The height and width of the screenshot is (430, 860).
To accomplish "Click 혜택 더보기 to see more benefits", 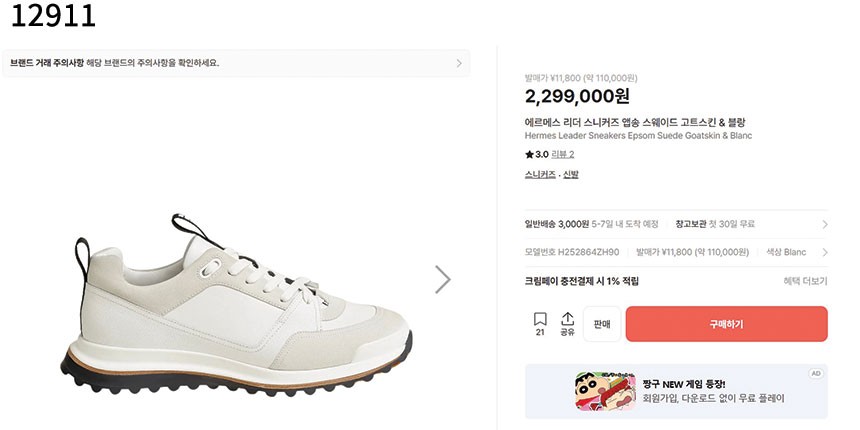I will 805,282.
